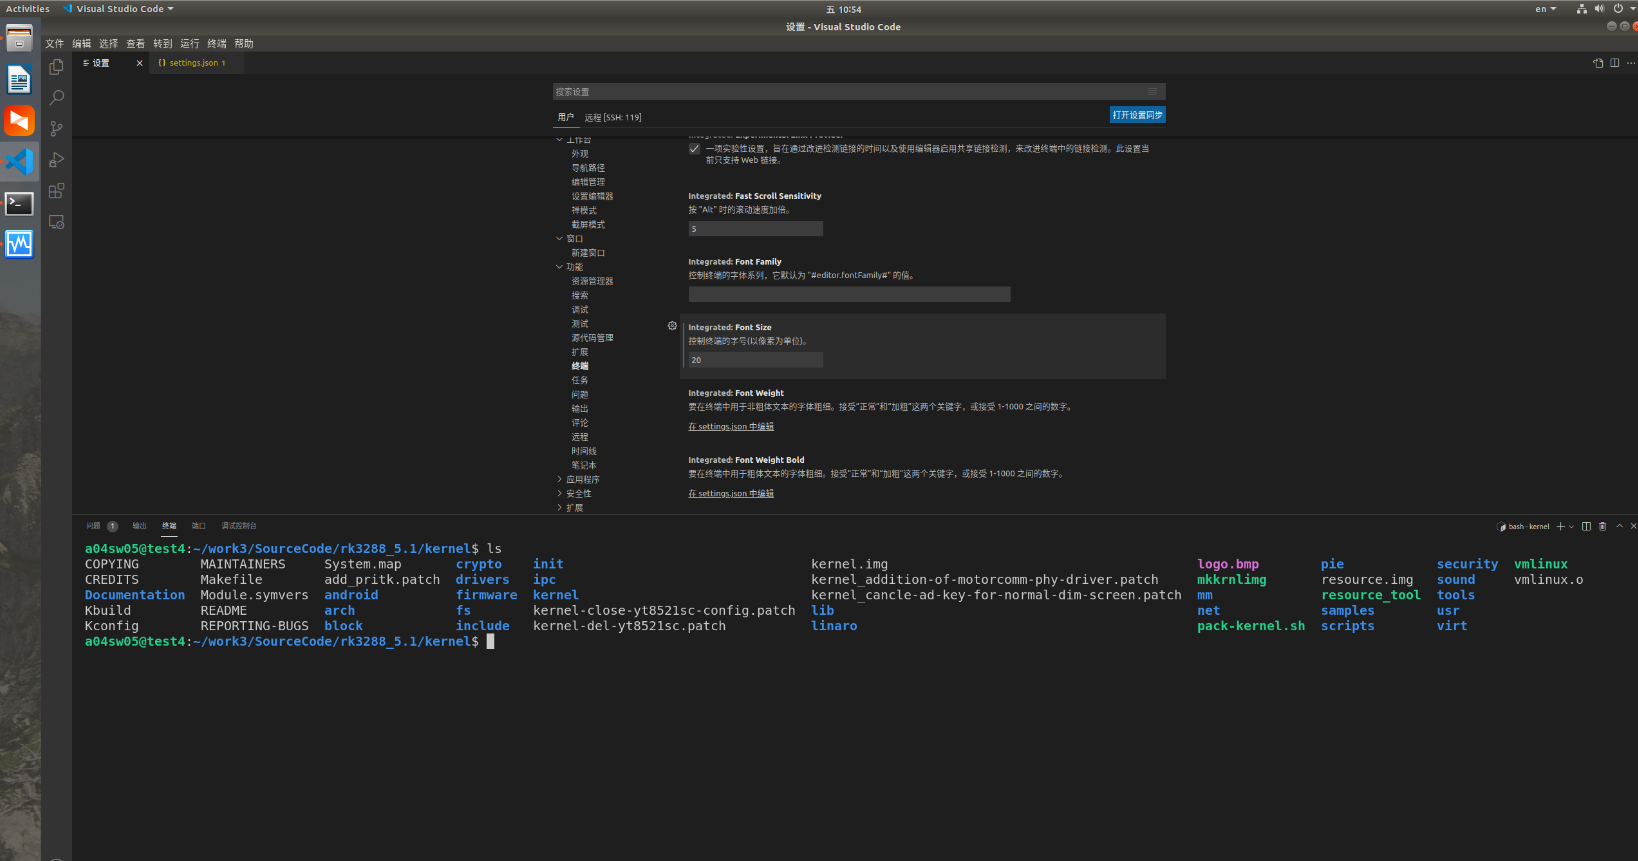The width and height of the screenshot is (1638, 861).
Task: Open the Run and Debug view
Action: 57,160
